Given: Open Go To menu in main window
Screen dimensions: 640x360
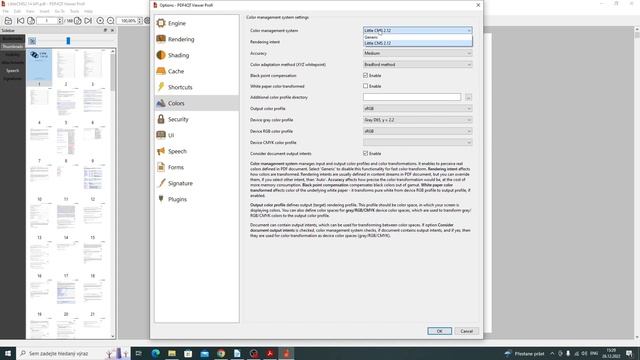Looking at the screenshot, I should tap(60, 11).
